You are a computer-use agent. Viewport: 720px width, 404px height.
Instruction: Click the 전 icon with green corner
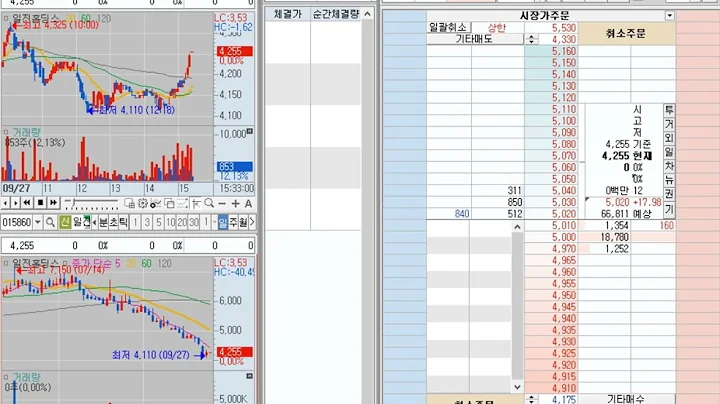coord(86,223)
